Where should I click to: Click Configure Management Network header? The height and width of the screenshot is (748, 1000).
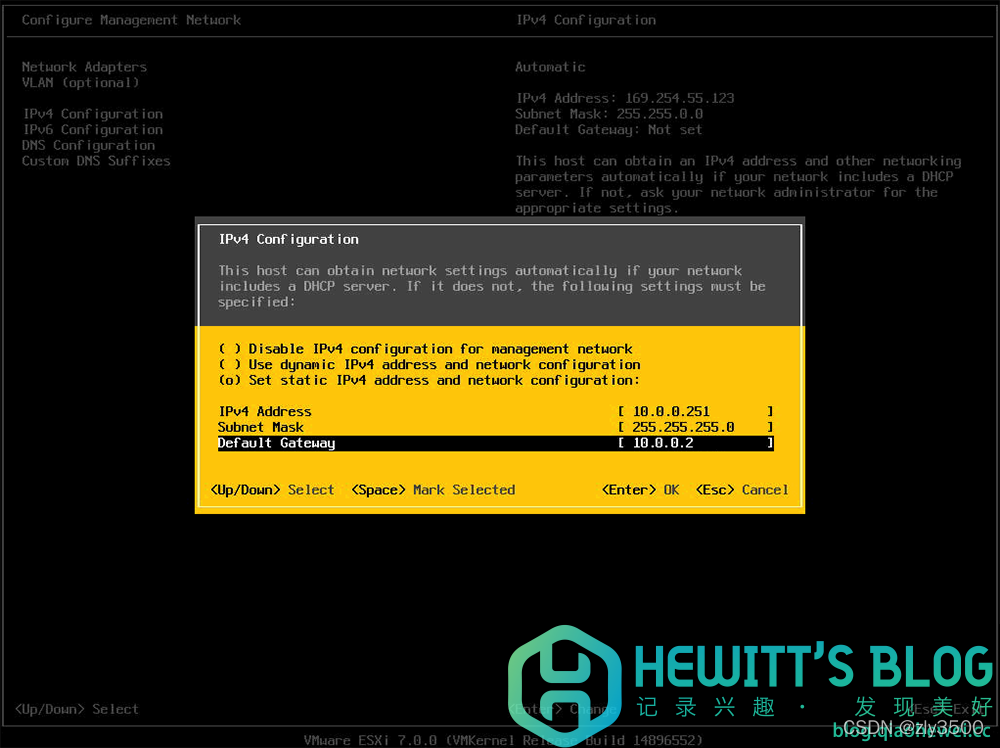(x=131, y=20)
